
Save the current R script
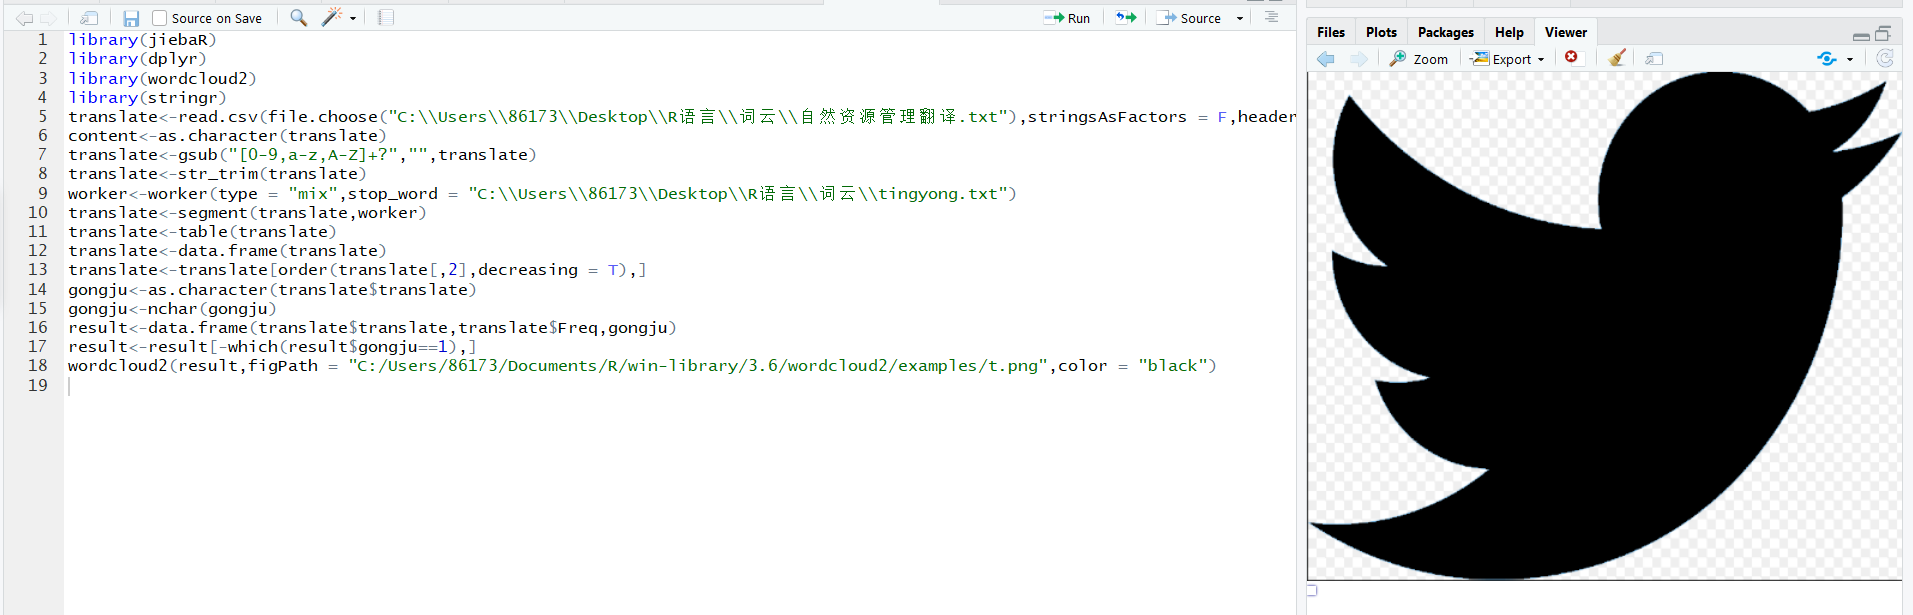point(131,18)
